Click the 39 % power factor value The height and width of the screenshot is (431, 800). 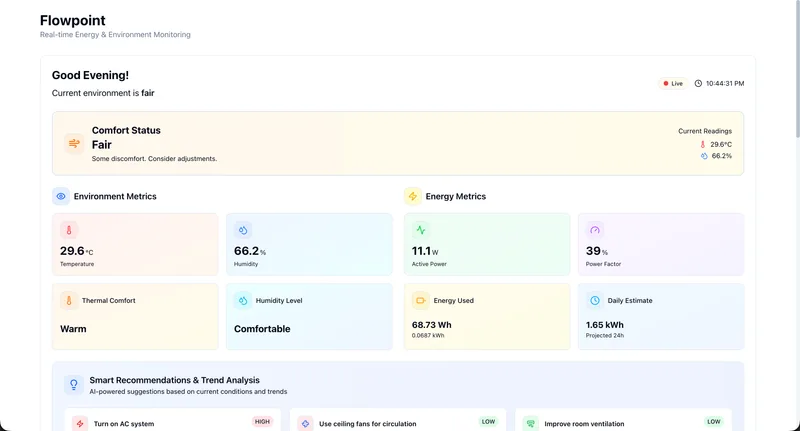[597, 251]
